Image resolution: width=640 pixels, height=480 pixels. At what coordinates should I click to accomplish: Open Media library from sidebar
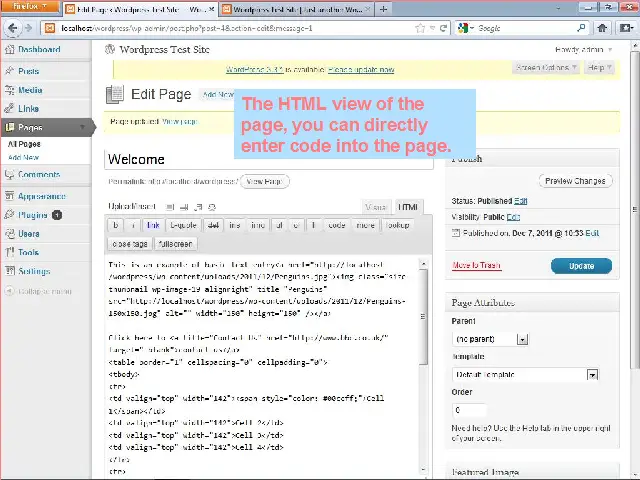point(30,90)
